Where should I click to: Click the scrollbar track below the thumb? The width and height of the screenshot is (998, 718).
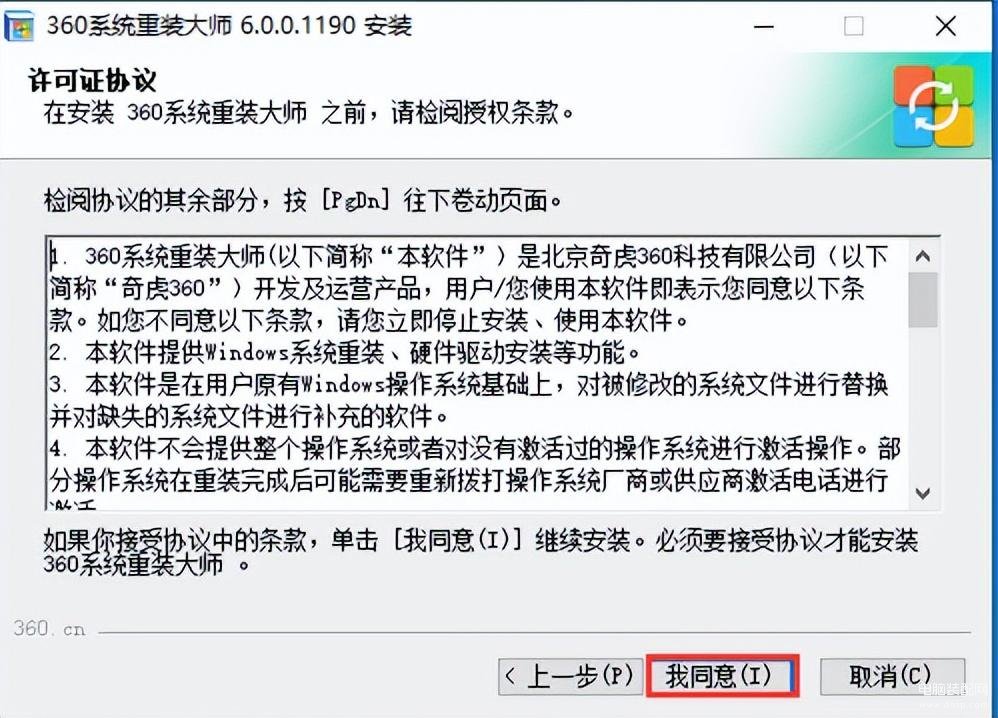pyautogui.click(x=923, y=402)
